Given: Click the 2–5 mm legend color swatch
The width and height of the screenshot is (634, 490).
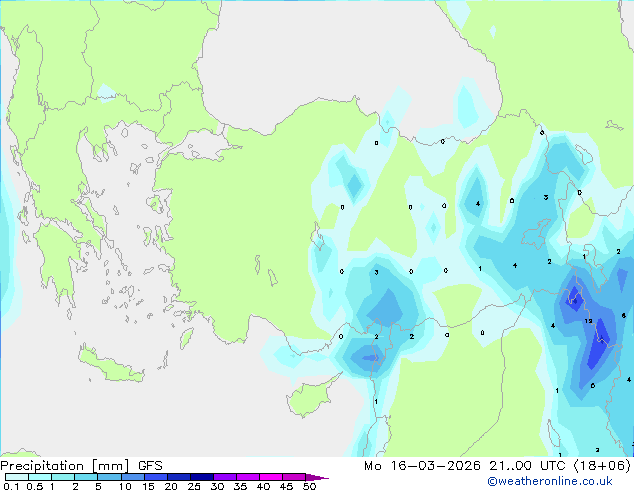Looking at the screenshot, I should pos(86,477).
